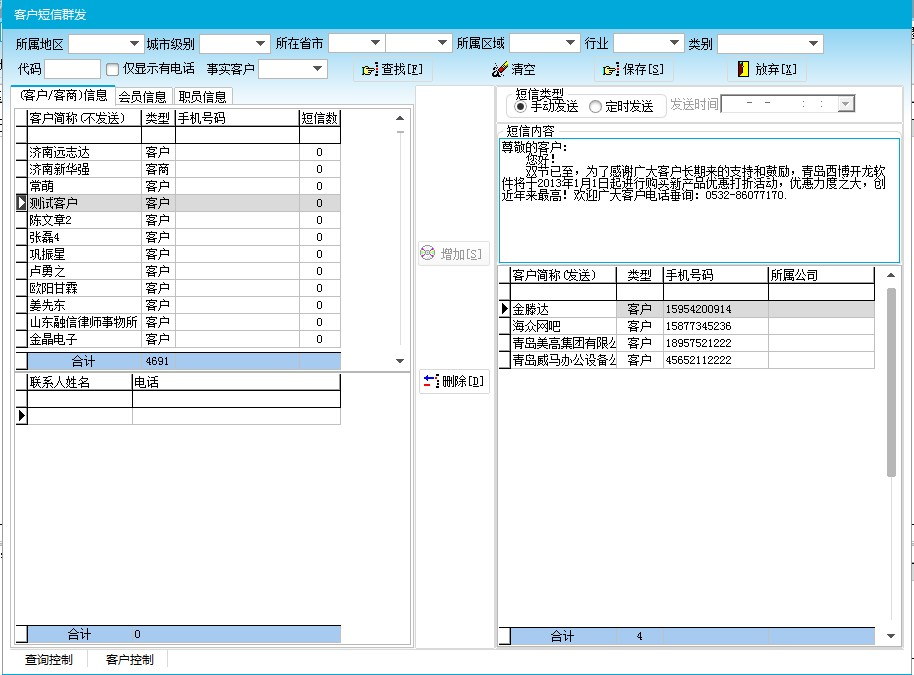Image resolution: width=914 pixels, height=675 pixels.
Task: Click the 客户简称(不发送) column header
Action: (85, 118)
